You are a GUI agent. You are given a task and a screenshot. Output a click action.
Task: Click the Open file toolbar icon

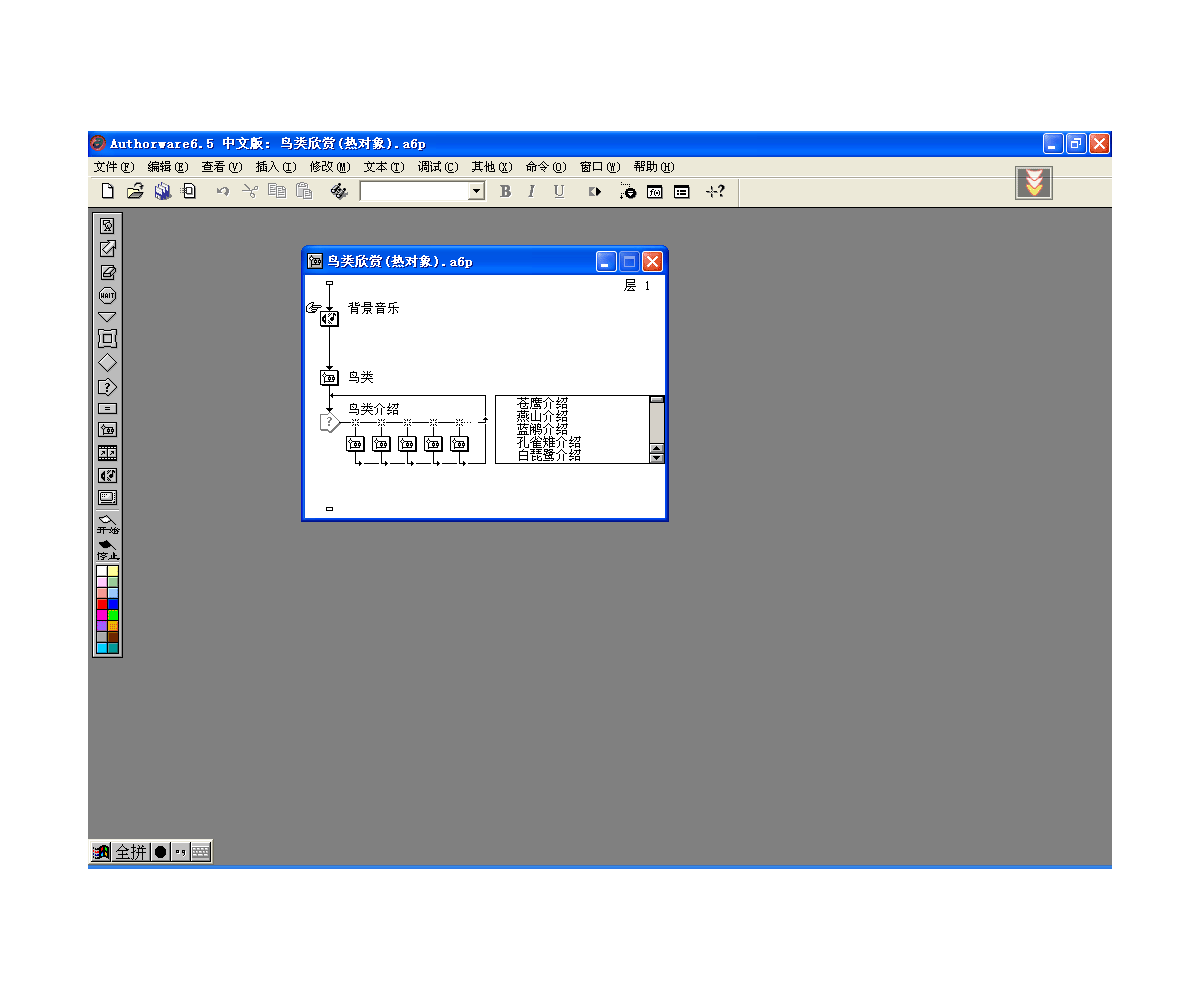coord(135,191)
